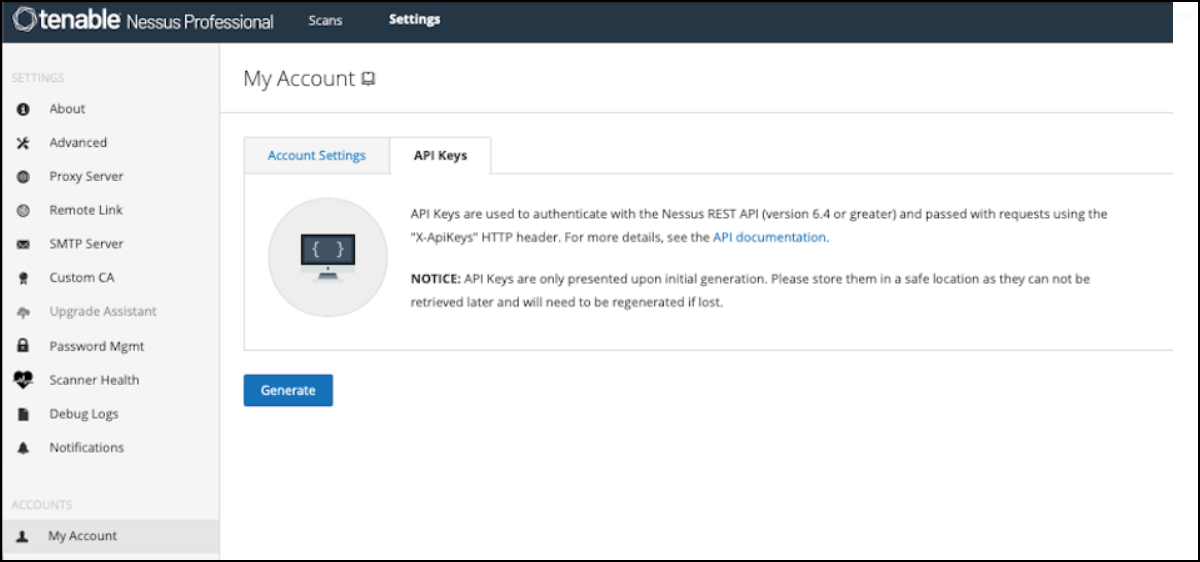Click the Password Mgmt lock icon
The width and height of the screenshot is (1200, 562).
point(24,346)
